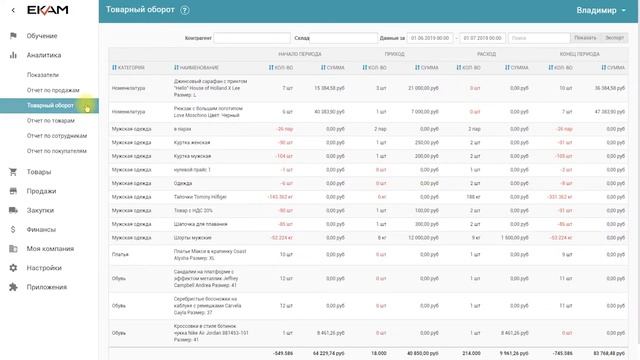Sort by Расход Кол-во column

[469, 67]
